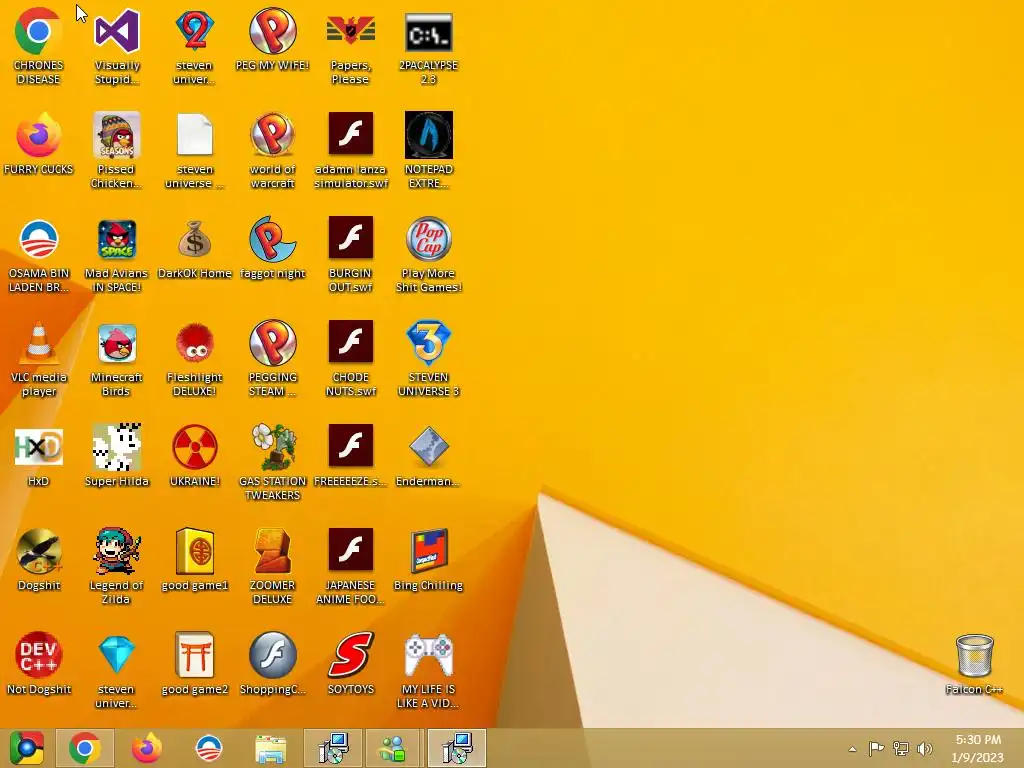Click the Obama logo taskbar icon
Viewport: 1024px width, 768px height.
[x=209, y=748]
